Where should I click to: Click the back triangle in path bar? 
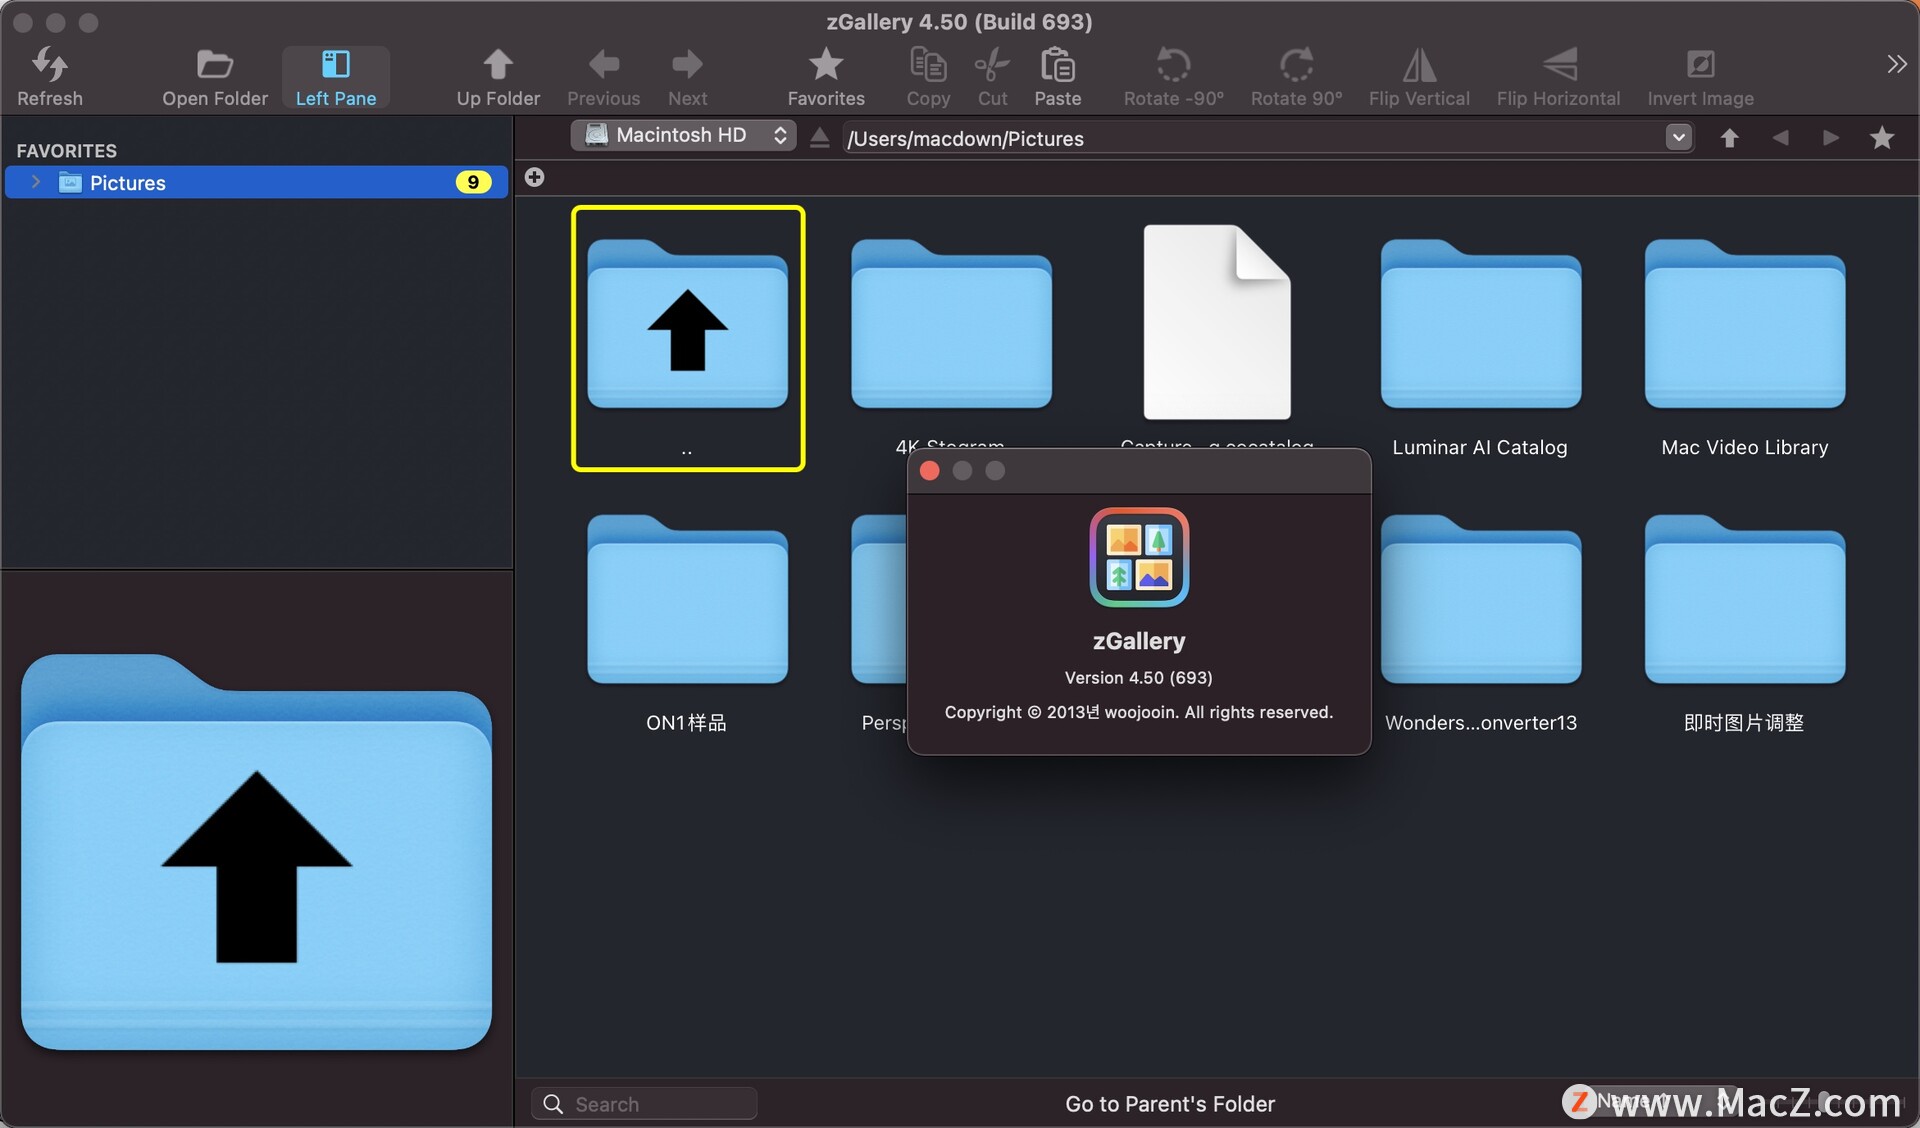click(x=1780, y=138)
